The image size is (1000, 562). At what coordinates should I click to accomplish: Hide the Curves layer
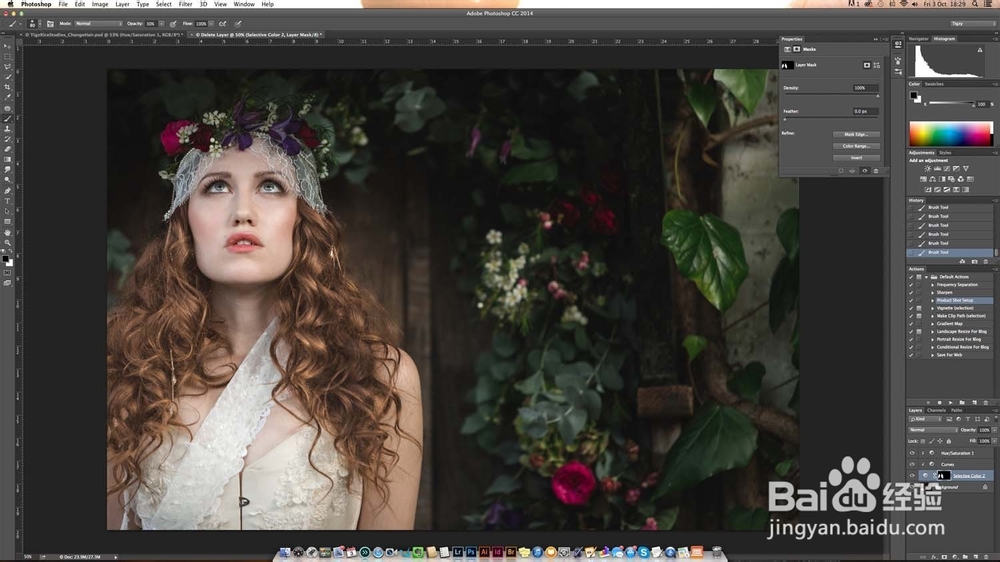(912, 464)
